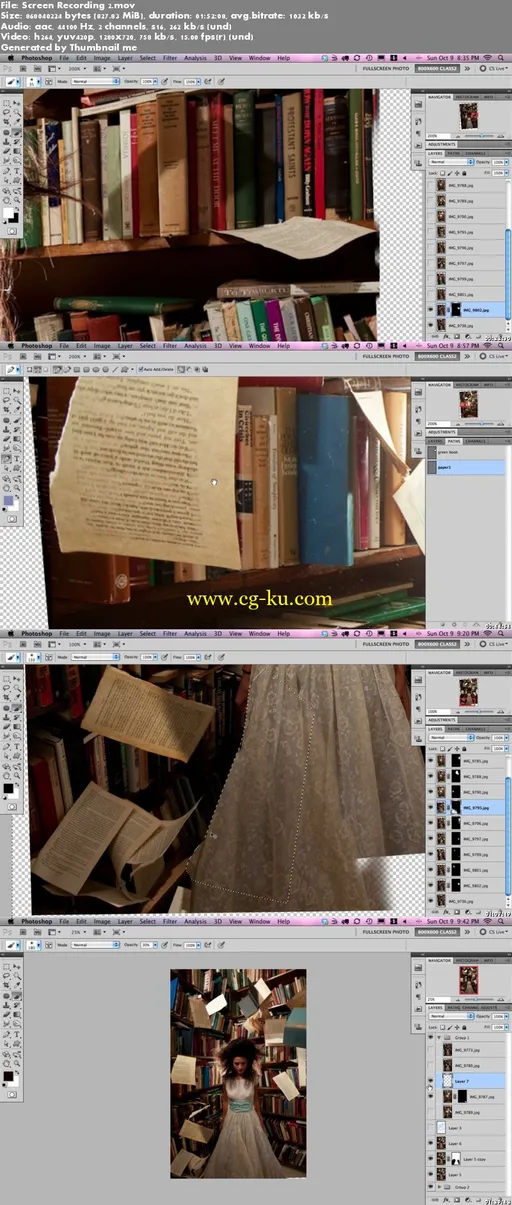Switch to the Layers tab in the 8:57 PM frame
This screenshot has height=1205, width=512.
436,439
